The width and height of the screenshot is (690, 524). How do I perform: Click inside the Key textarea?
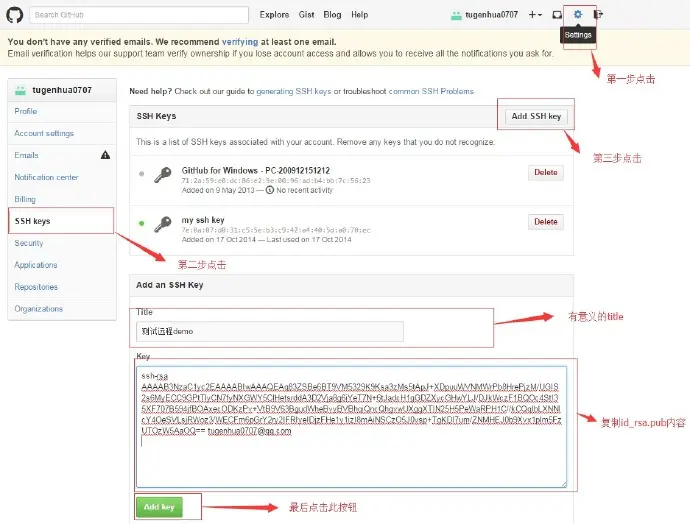tap(352, 427)
